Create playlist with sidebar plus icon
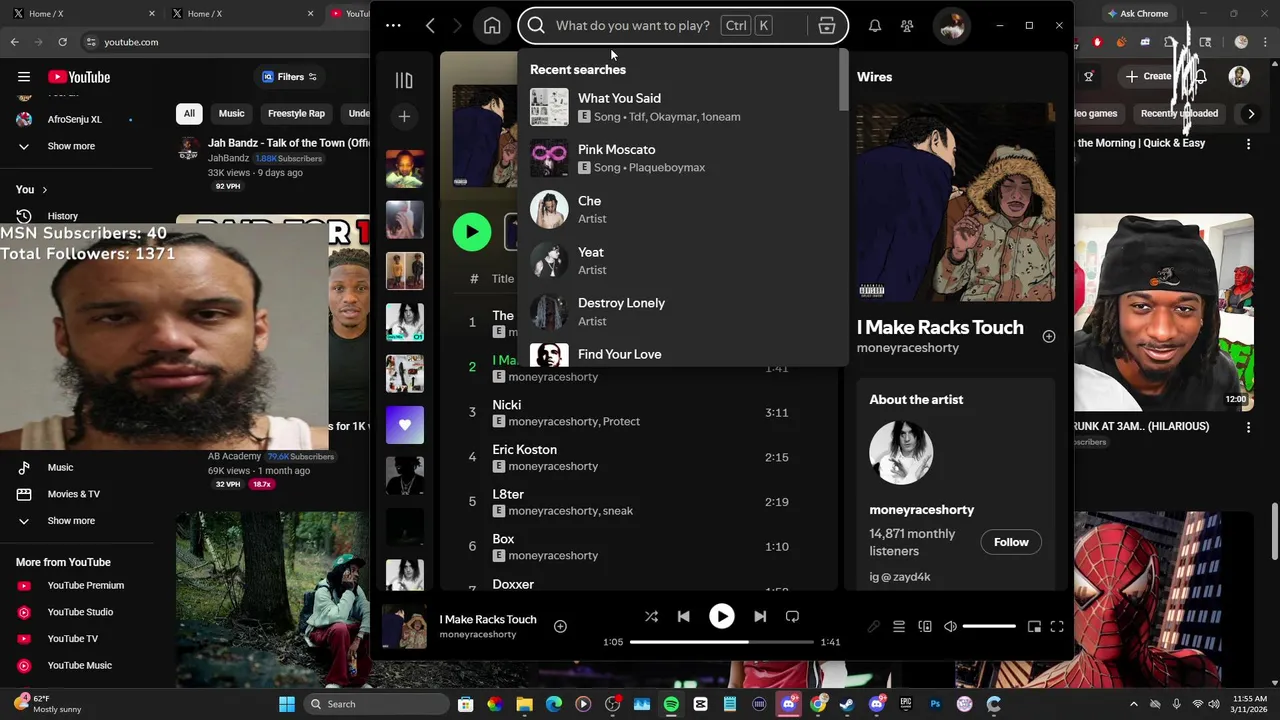The width and height of the screenshot is (1280, 720). click(404, 117)
